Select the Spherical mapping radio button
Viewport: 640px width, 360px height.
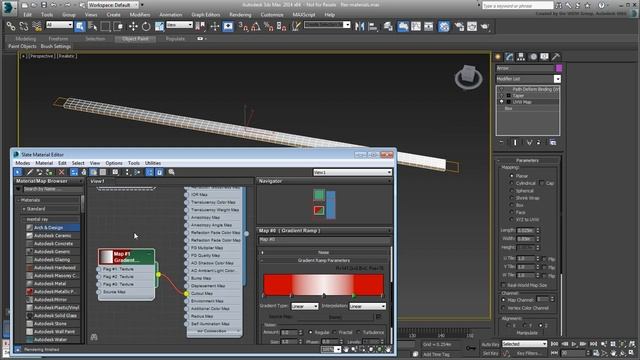pos(511,191)
